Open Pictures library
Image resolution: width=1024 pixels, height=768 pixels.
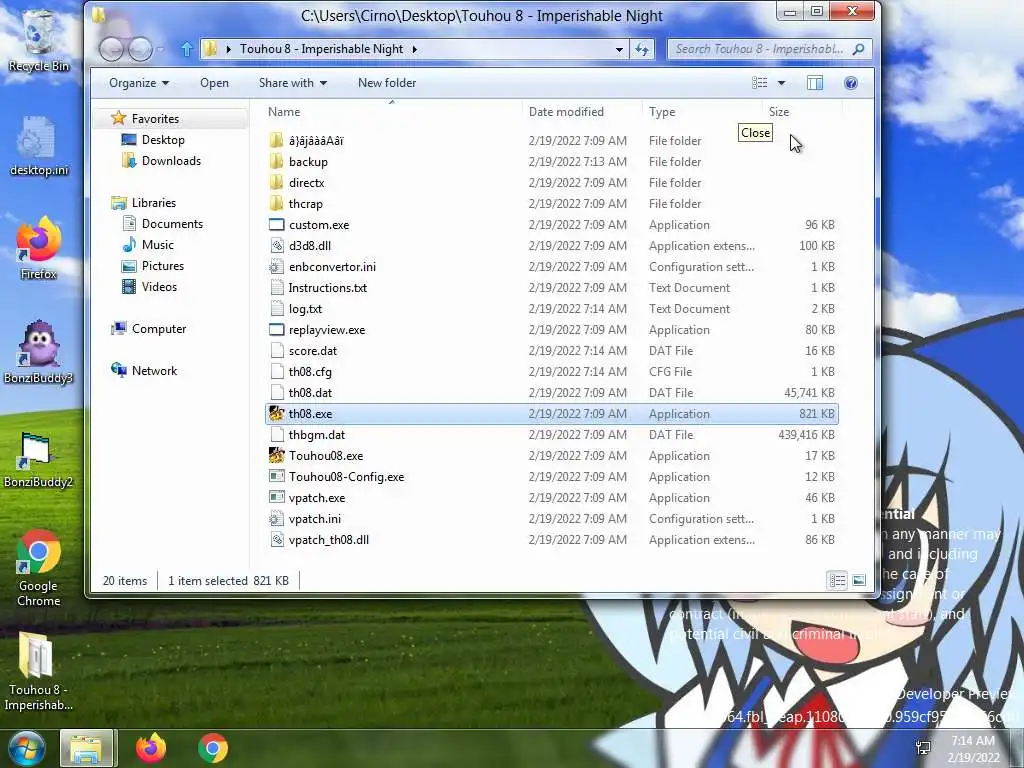tap(163, 266)
